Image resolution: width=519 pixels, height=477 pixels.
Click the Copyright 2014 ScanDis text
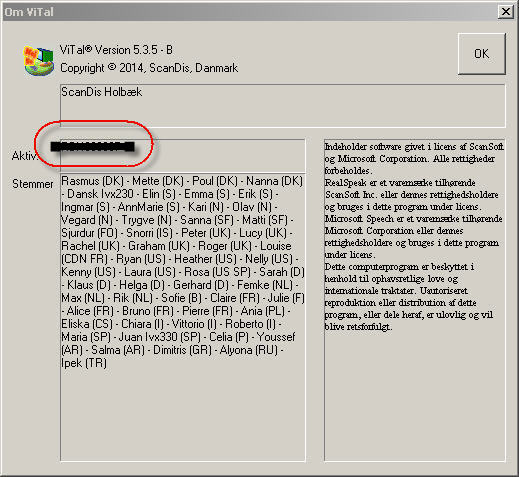coord(149,68)
